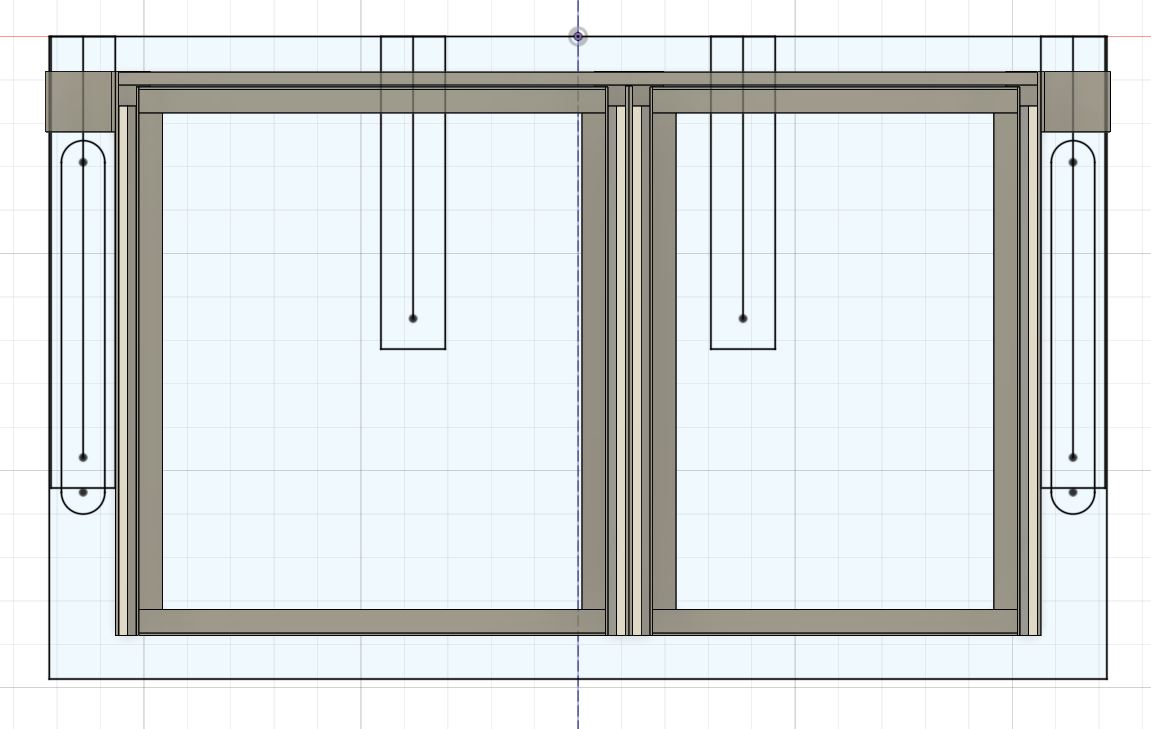The width and height of the screenshot is (1151, 729).
Task: Select top sketch point in right vertical slot
Action: pos(1073,162)
